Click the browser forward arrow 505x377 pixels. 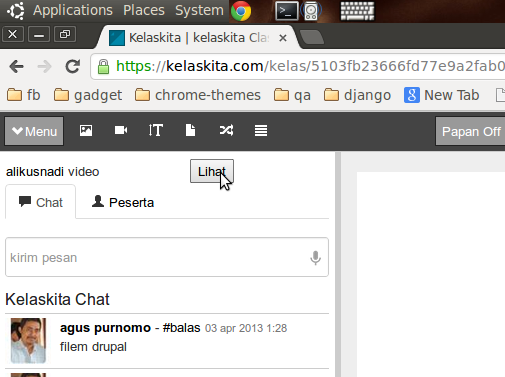coord(44,67)
